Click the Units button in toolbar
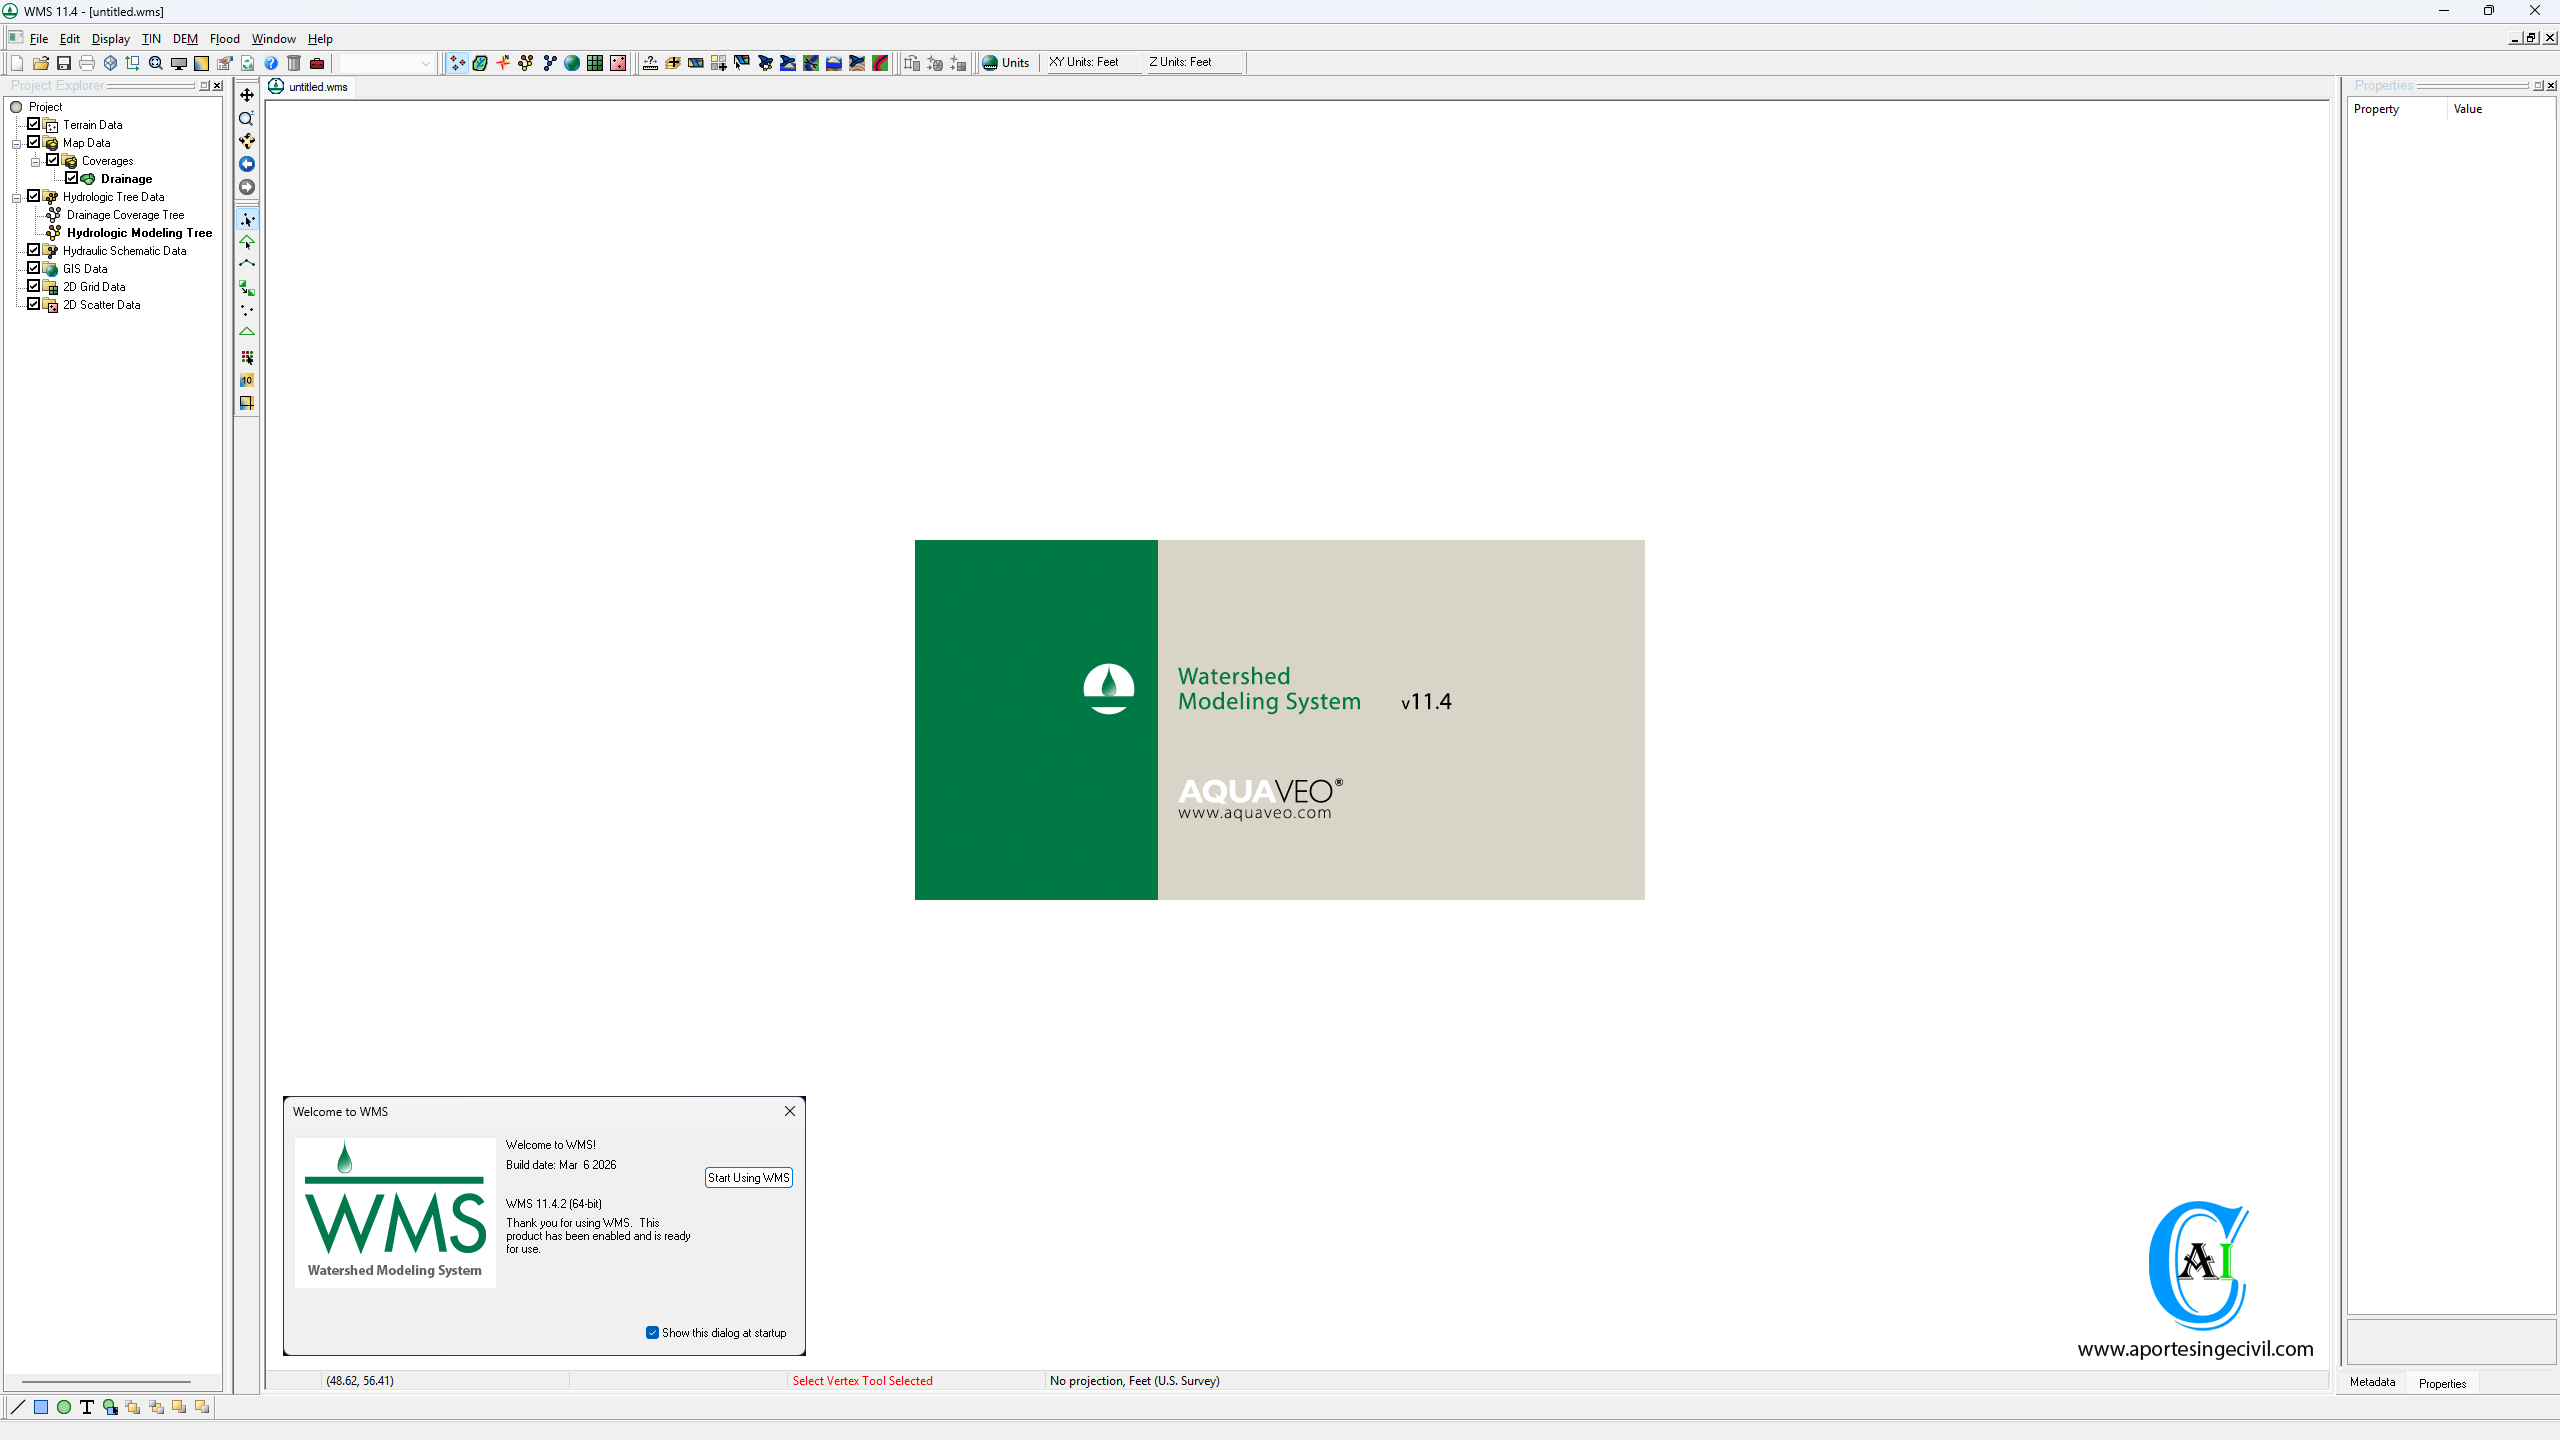 point(1006,62)
